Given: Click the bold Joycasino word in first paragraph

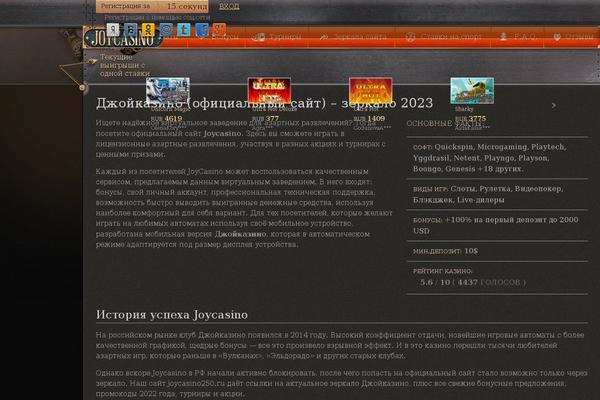Looking at the screenshot, I should tap(223, 134).
